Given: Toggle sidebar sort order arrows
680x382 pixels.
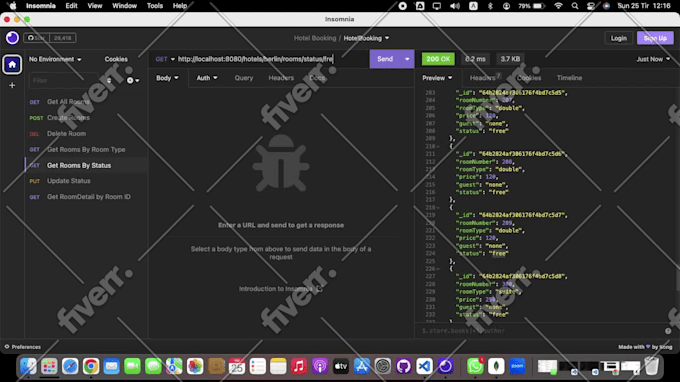Looking at the screenshot, I should tap(109, 80).
